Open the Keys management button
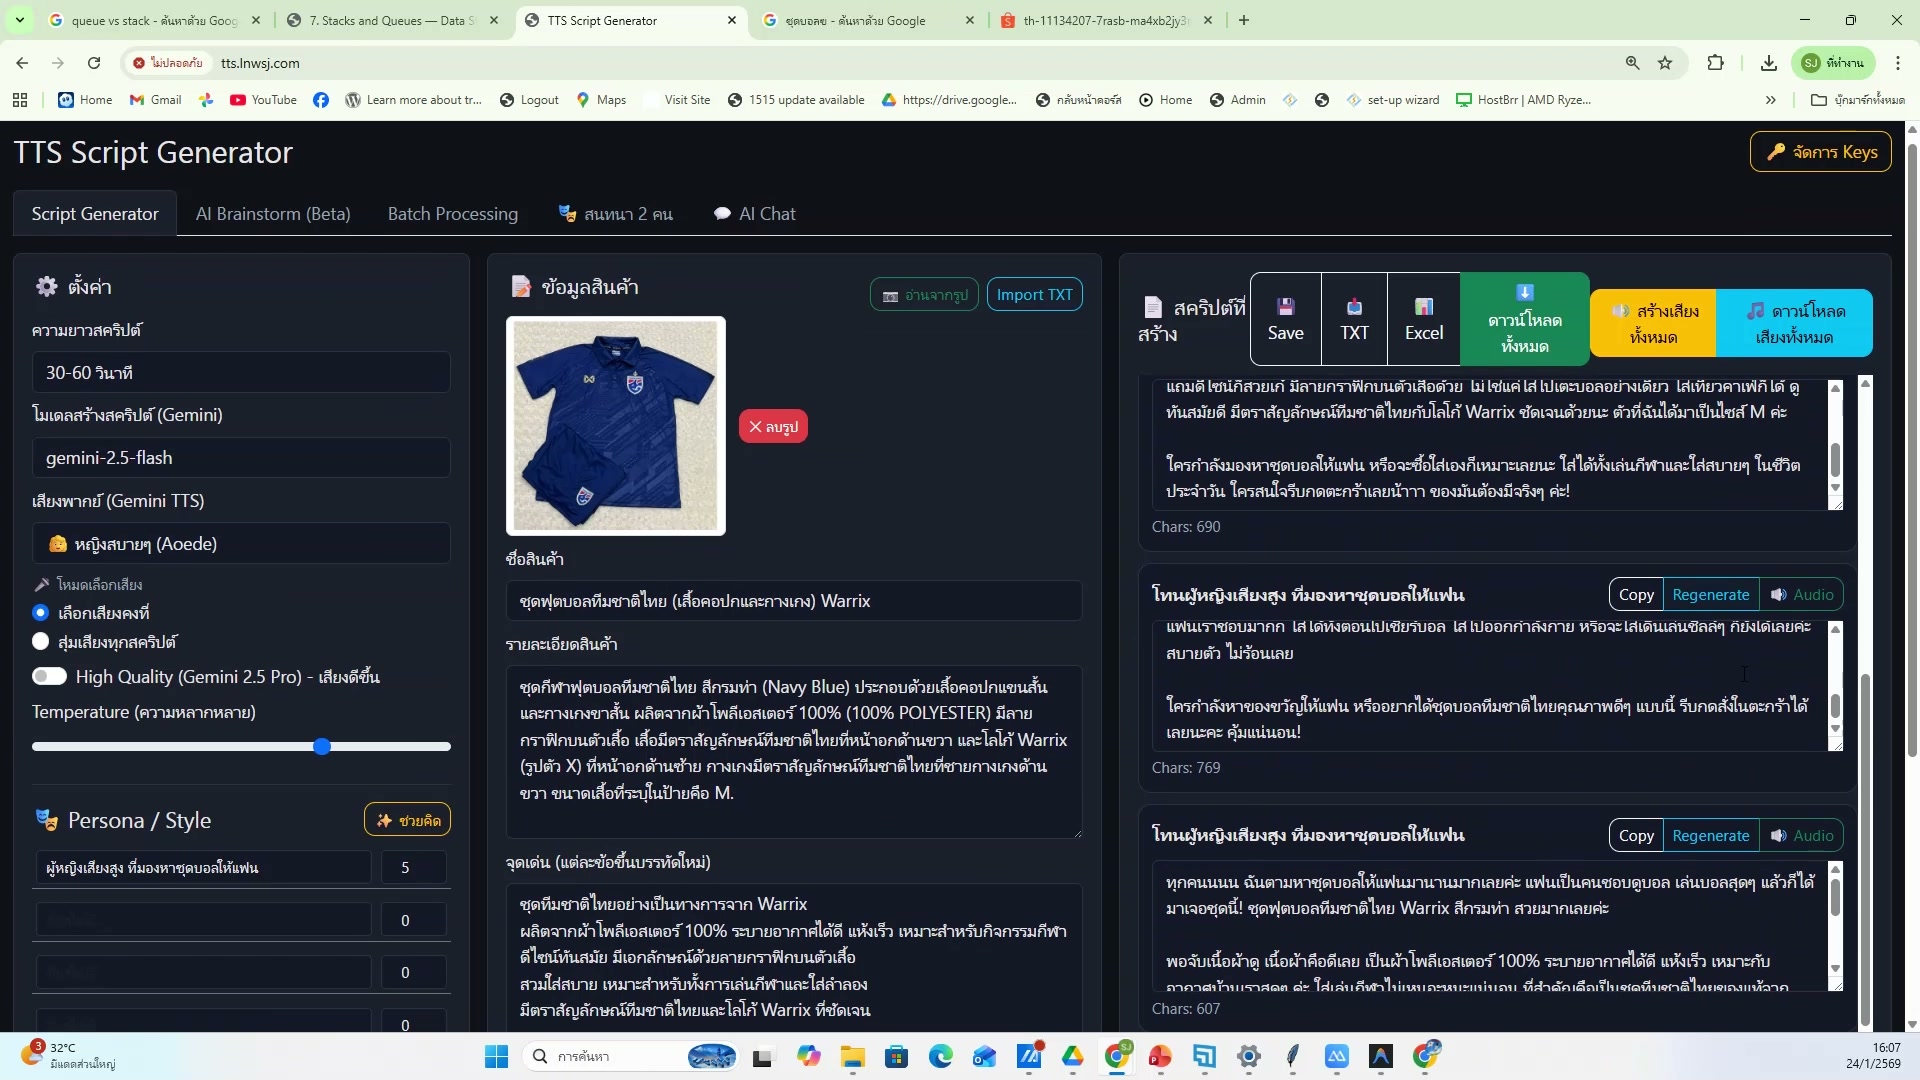 [x=1820, y=152]
